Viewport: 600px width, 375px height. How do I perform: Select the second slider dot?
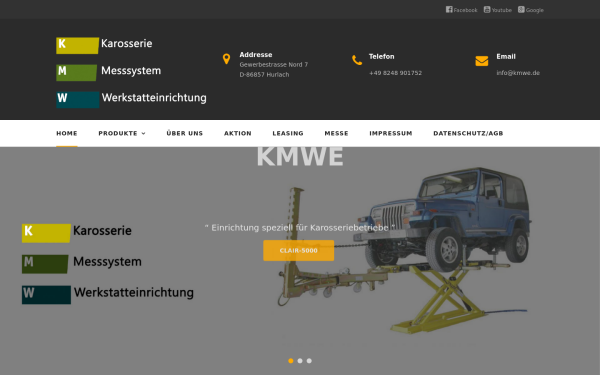[x=300, y=361]
